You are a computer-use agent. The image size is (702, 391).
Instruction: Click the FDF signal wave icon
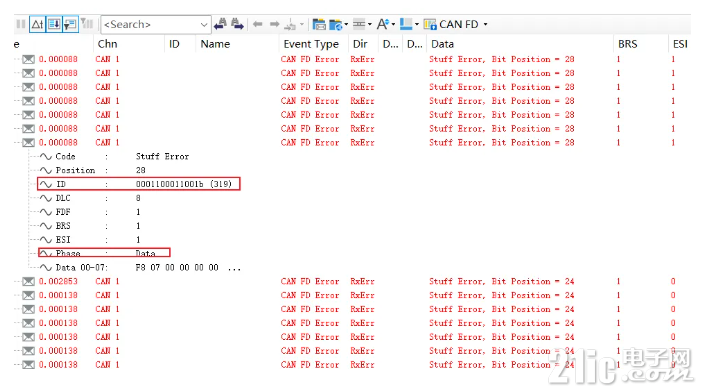(x=46, y=212)
